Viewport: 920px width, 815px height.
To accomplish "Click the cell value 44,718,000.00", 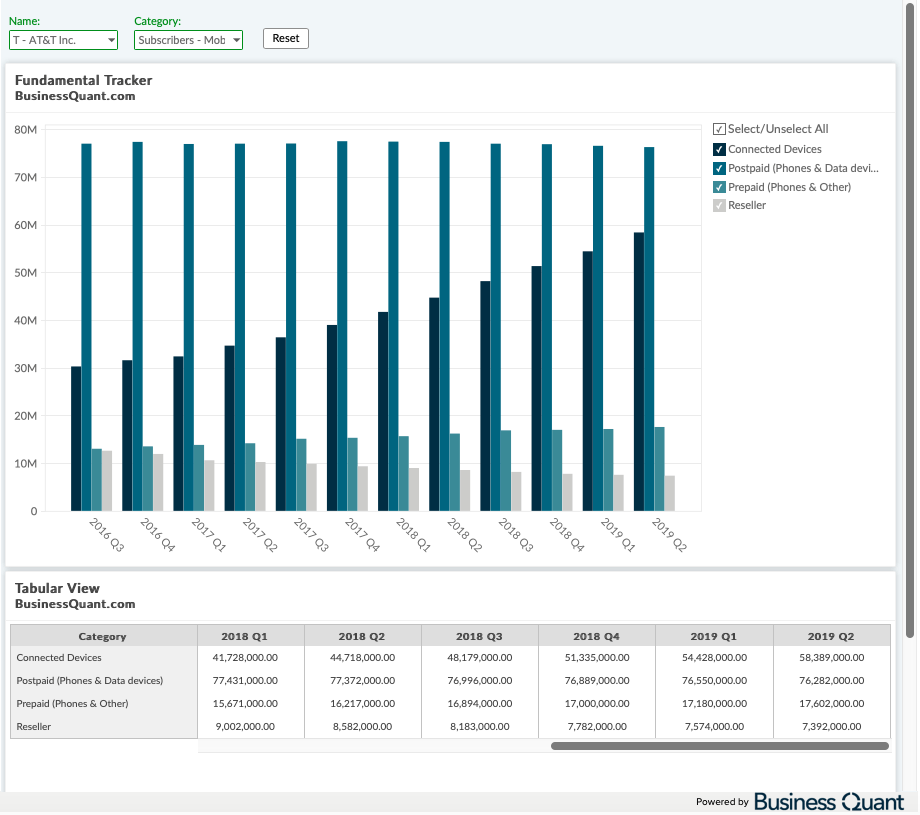I will click(362, 658).
